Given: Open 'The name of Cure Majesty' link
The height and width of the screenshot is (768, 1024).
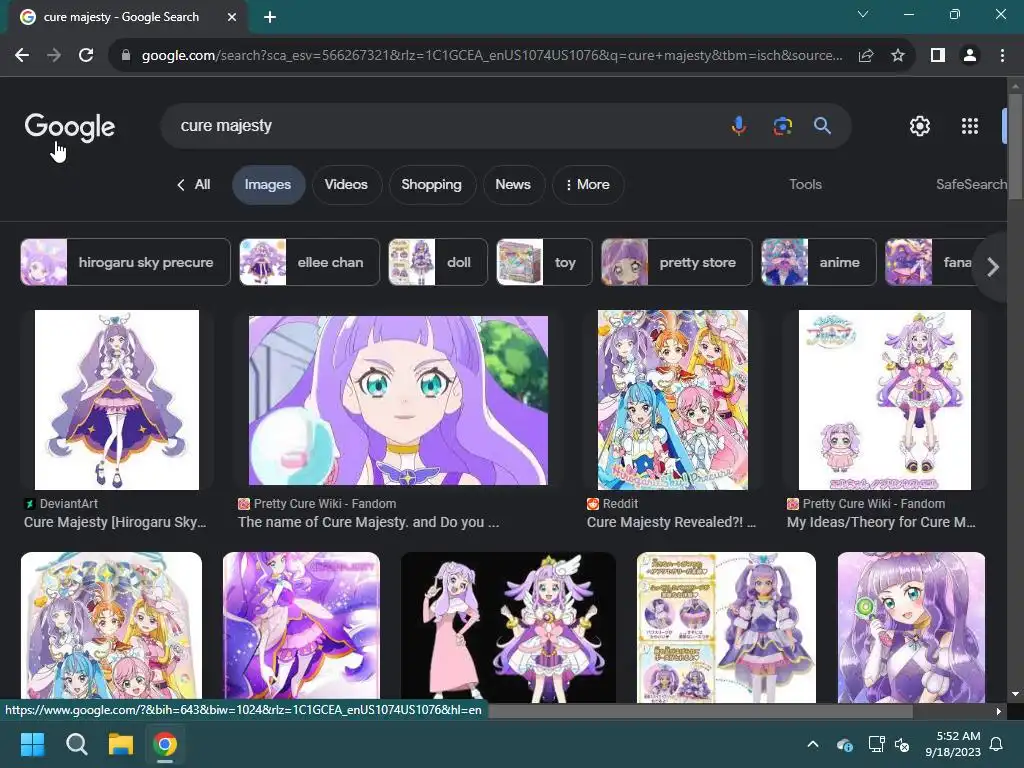Looking at the screenshot, I should point(368,522).
